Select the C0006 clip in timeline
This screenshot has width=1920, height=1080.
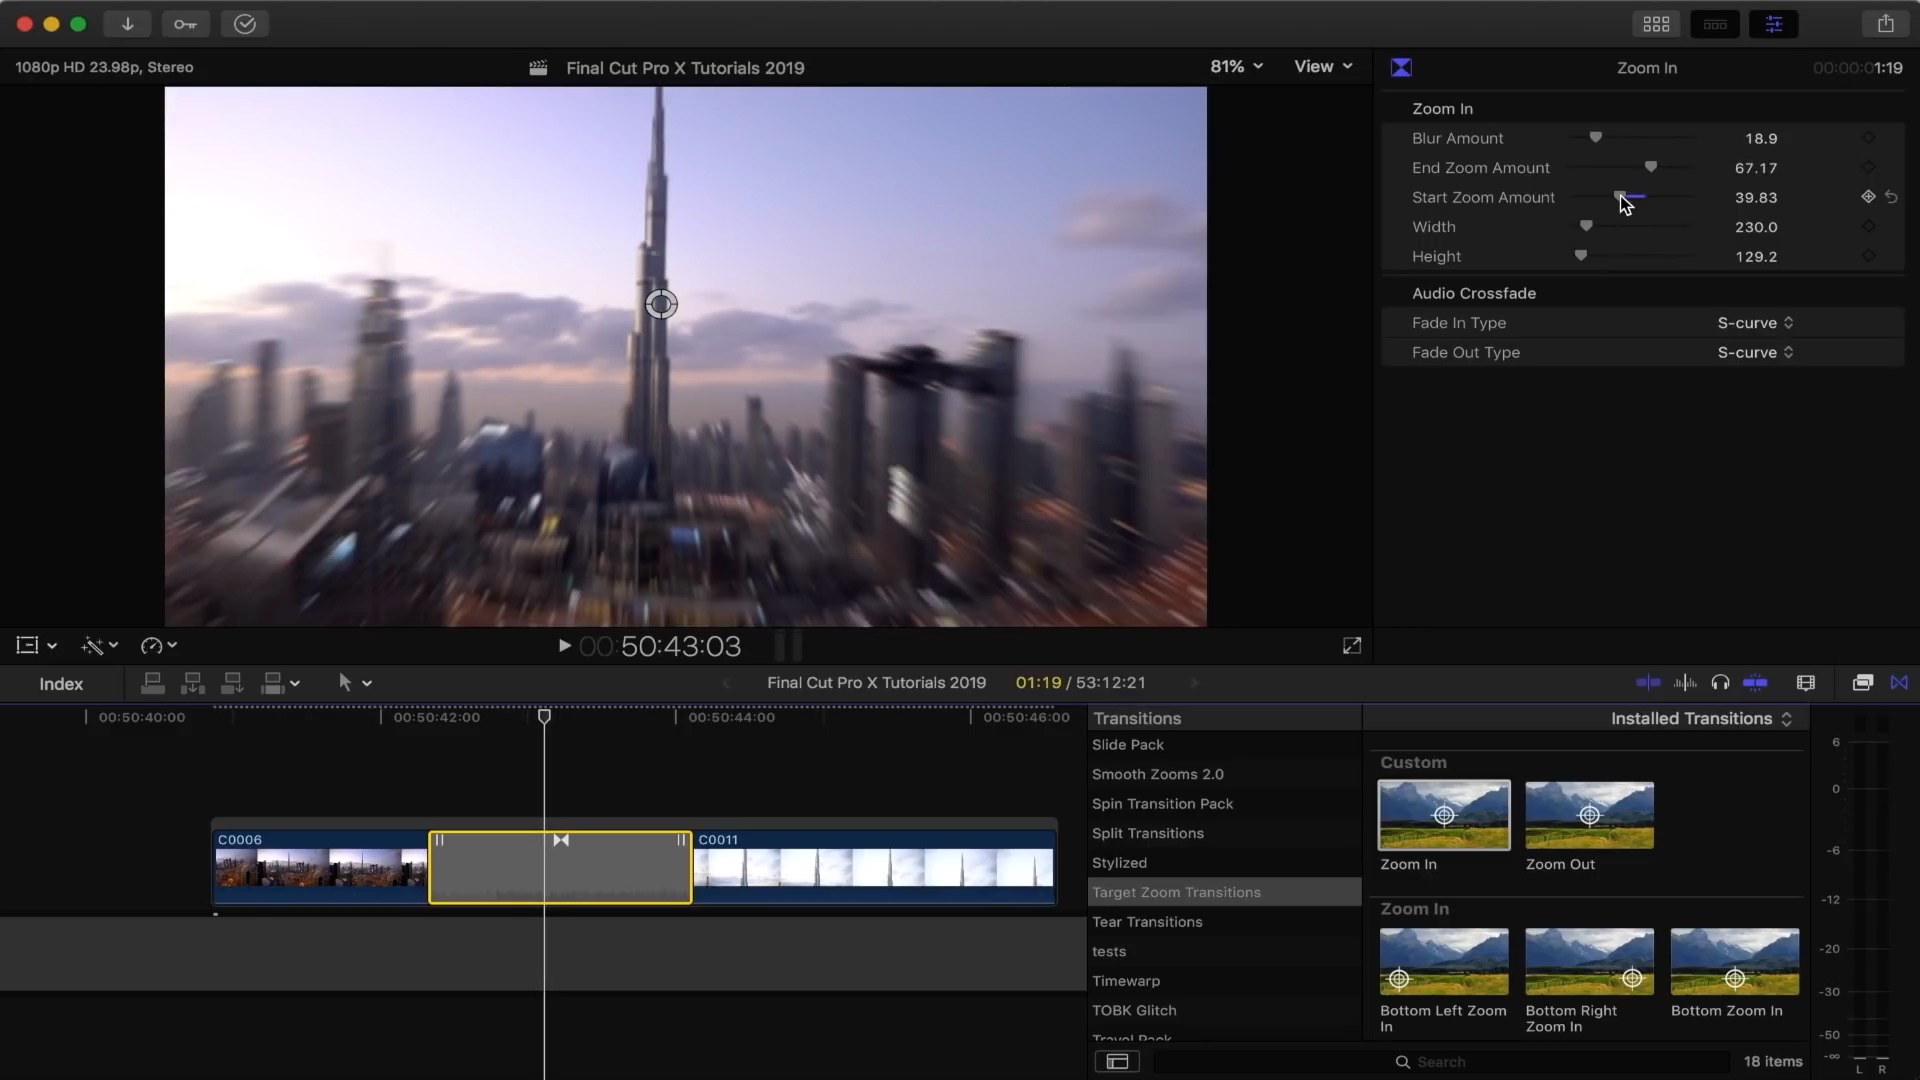tap(320, 867)
